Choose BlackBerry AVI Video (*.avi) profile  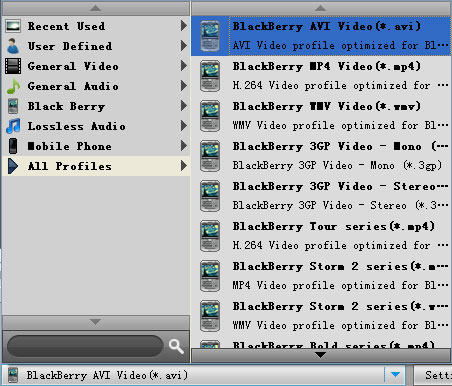click(321, 36)
